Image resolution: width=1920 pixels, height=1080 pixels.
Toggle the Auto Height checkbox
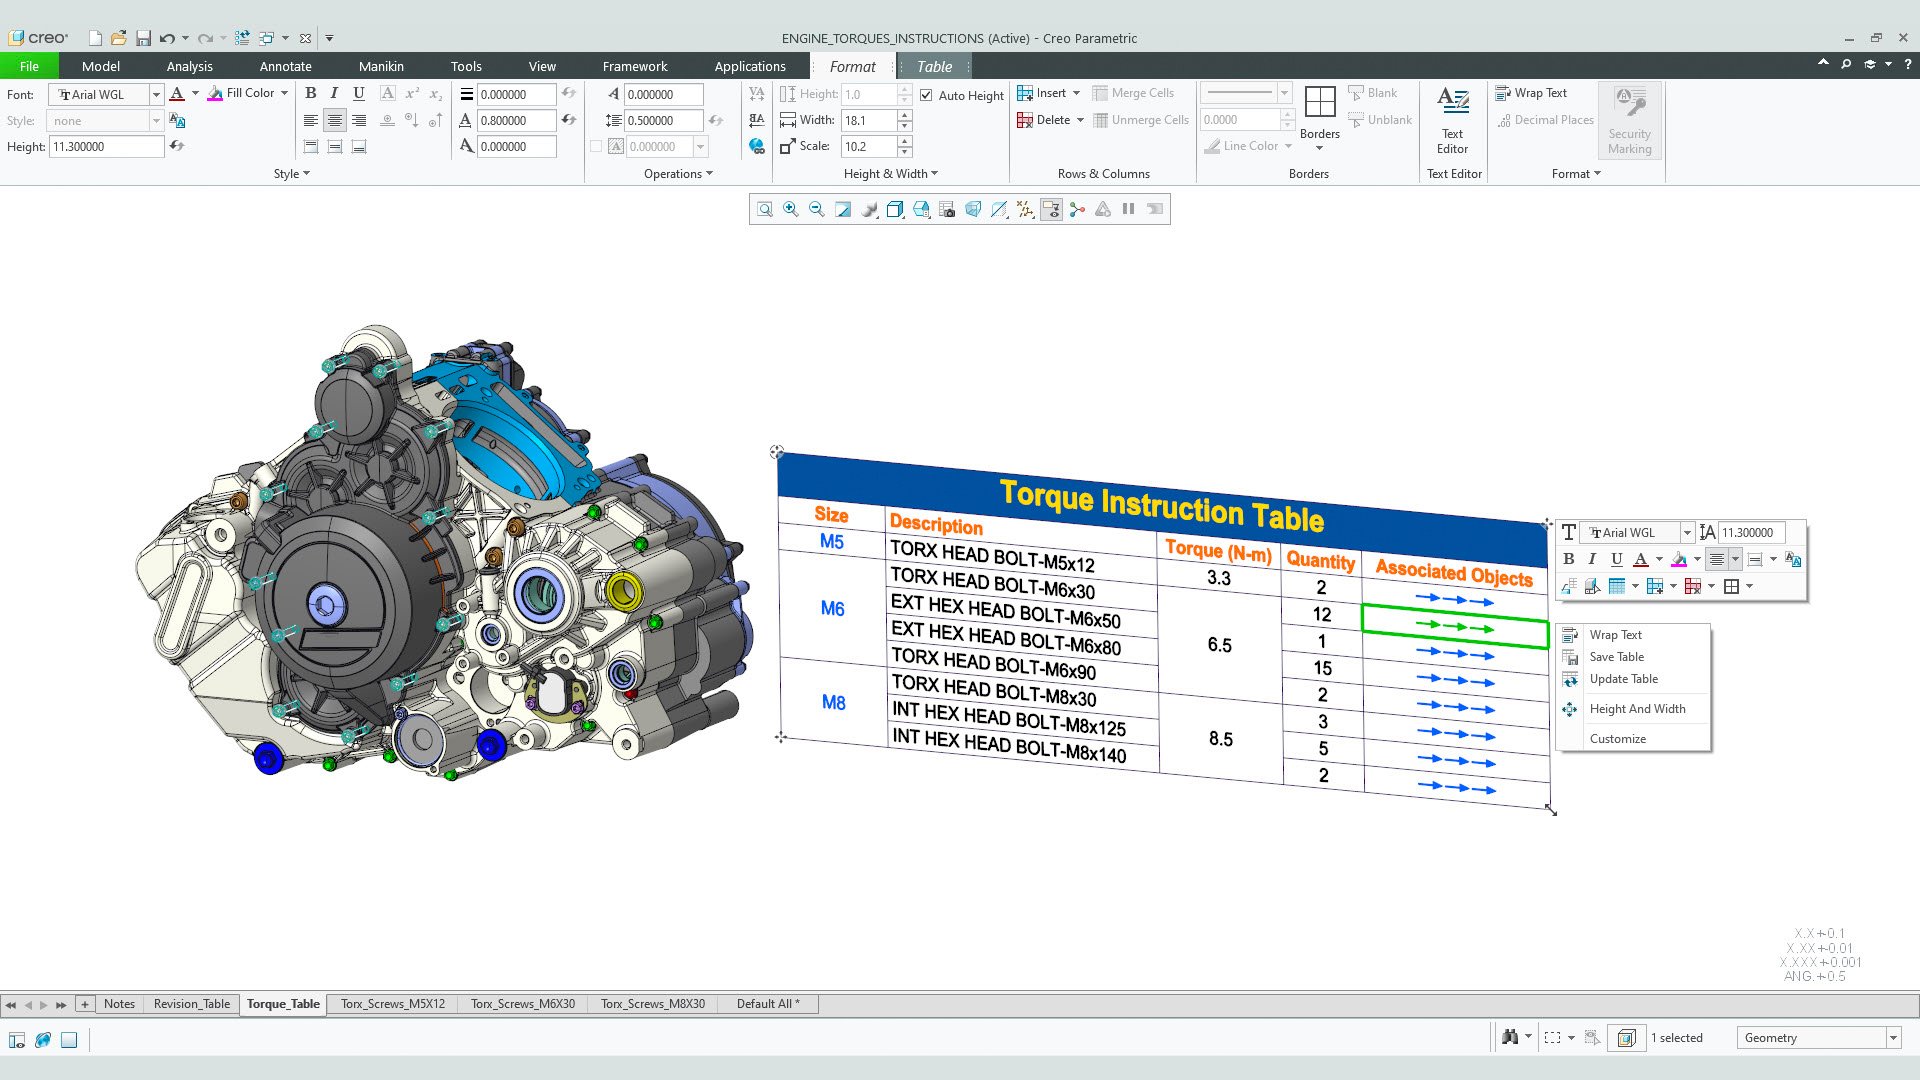[x=926, y=95]
